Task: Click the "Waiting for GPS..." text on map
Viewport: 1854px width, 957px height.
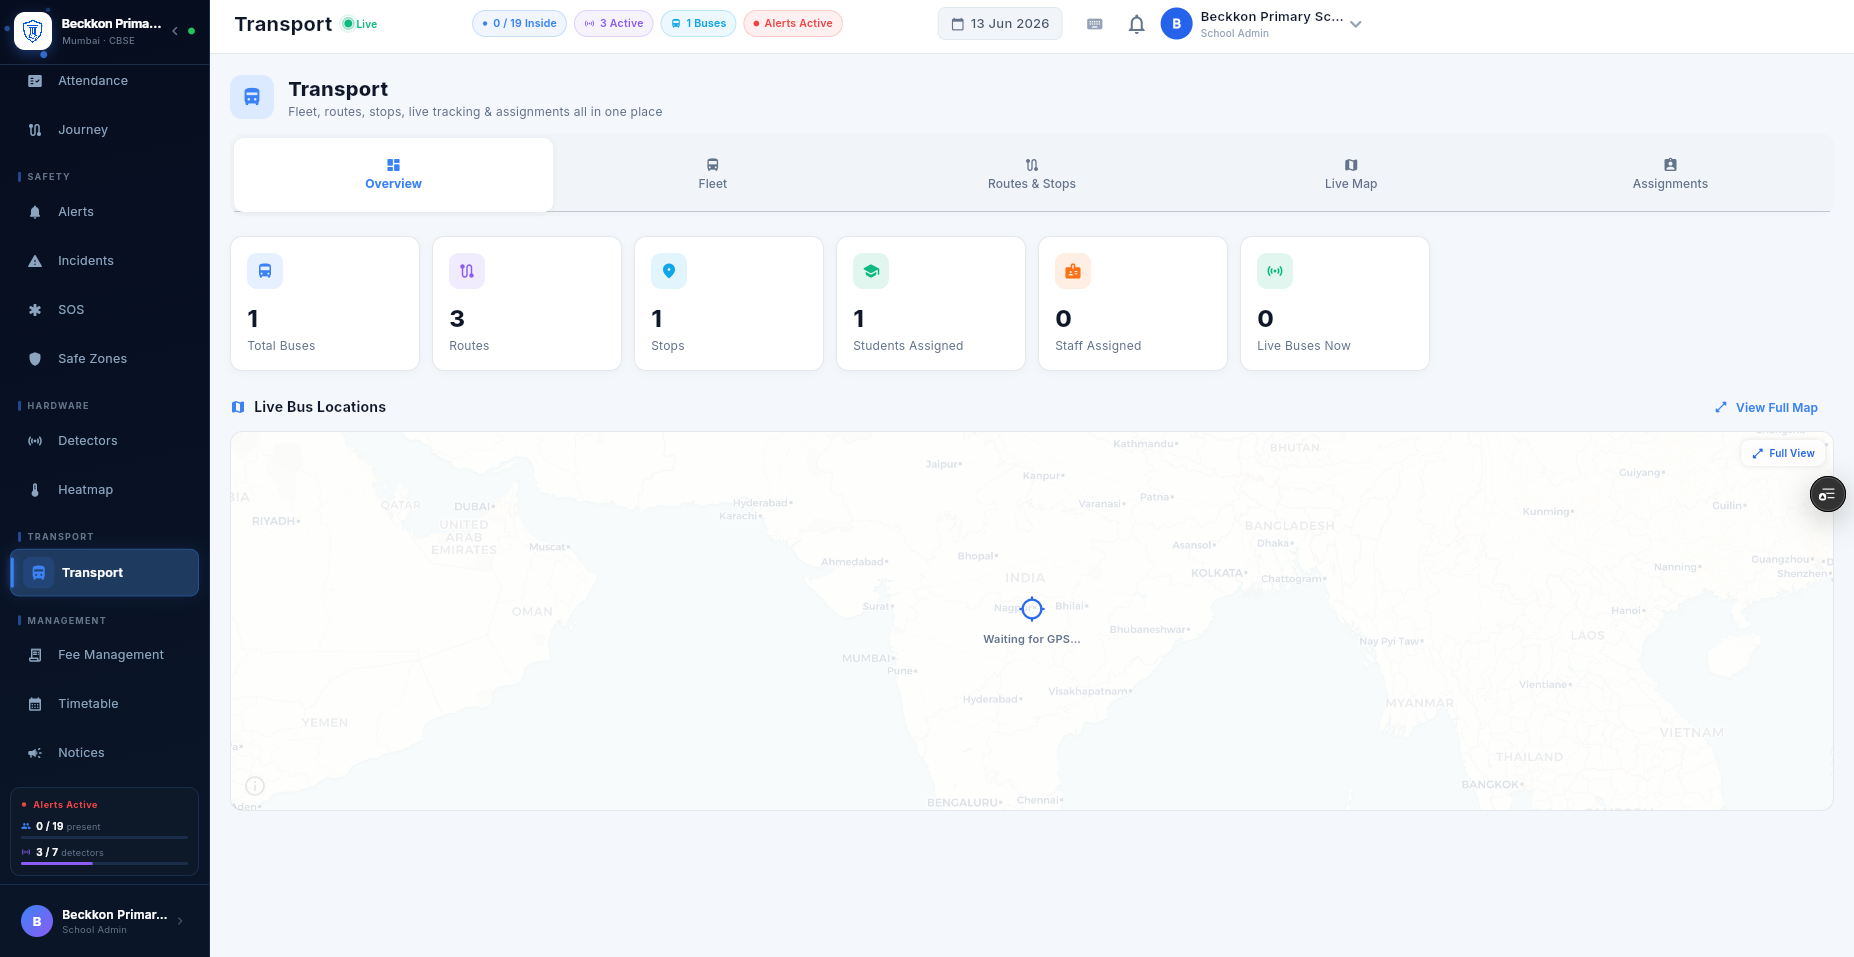Action: 1032,639
